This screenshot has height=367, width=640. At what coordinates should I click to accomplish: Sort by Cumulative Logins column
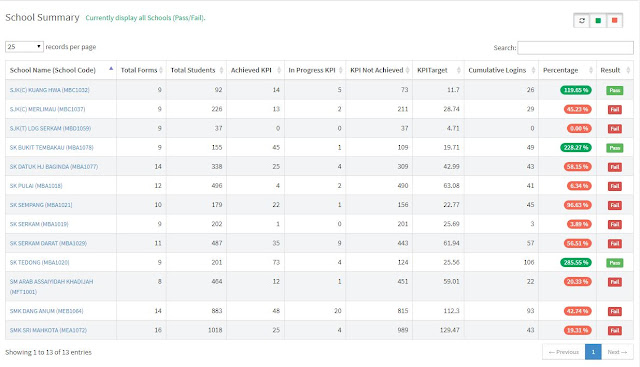pos(501,70)
